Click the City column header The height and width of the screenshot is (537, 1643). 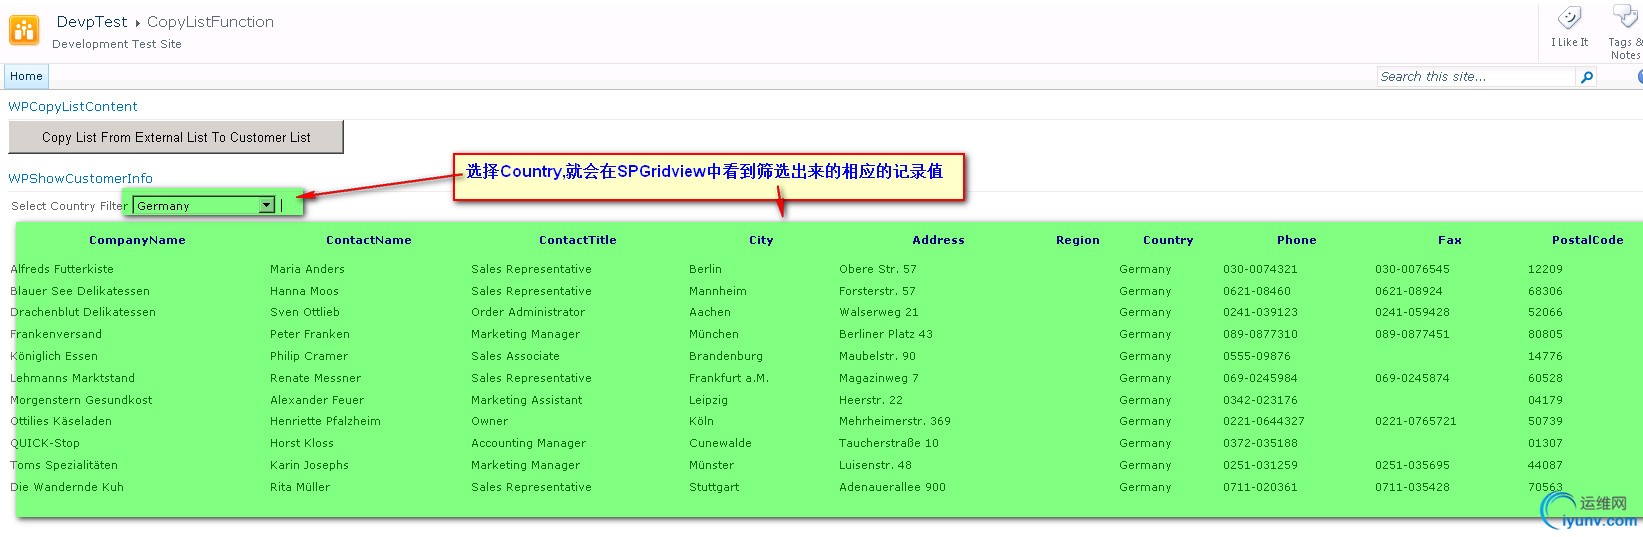pos(761,240)
